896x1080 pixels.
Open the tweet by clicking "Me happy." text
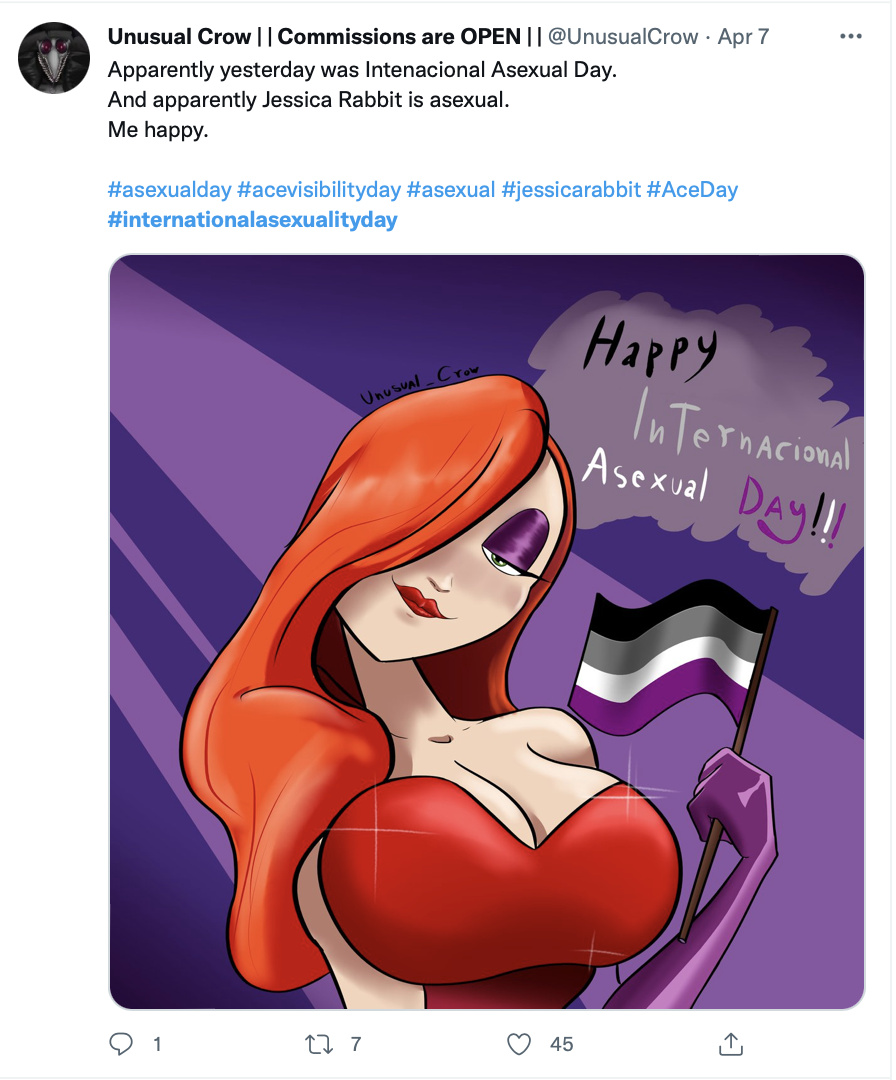[x=158, y=130]
